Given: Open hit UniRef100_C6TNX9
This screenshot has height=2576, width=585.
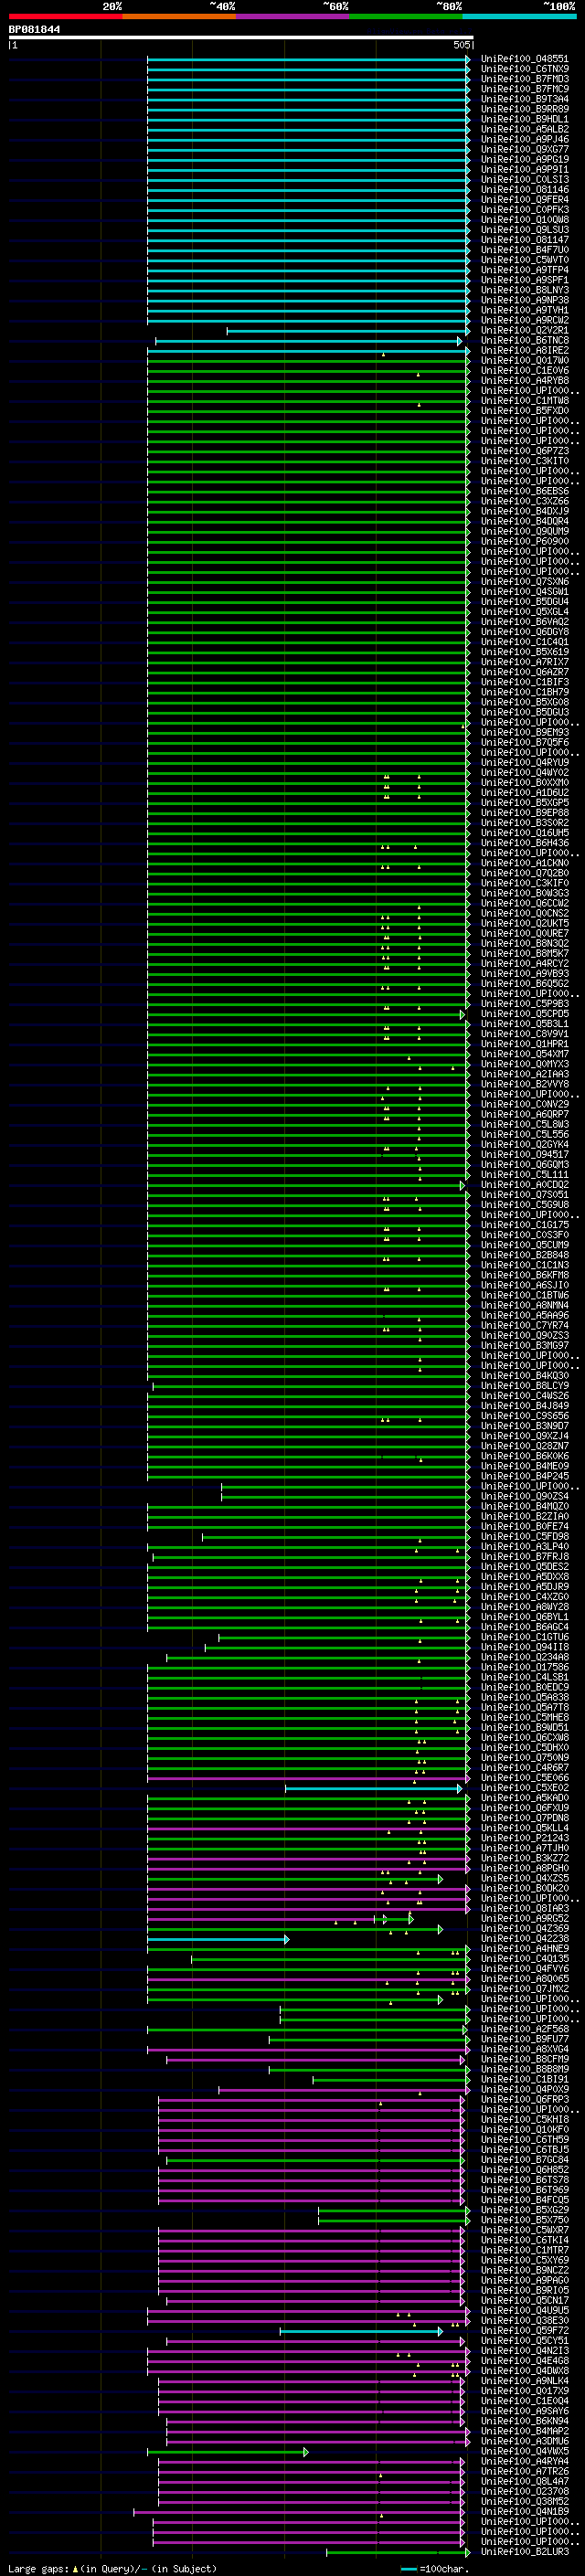Looking at the screenshot, I should (x=524, y=69).
